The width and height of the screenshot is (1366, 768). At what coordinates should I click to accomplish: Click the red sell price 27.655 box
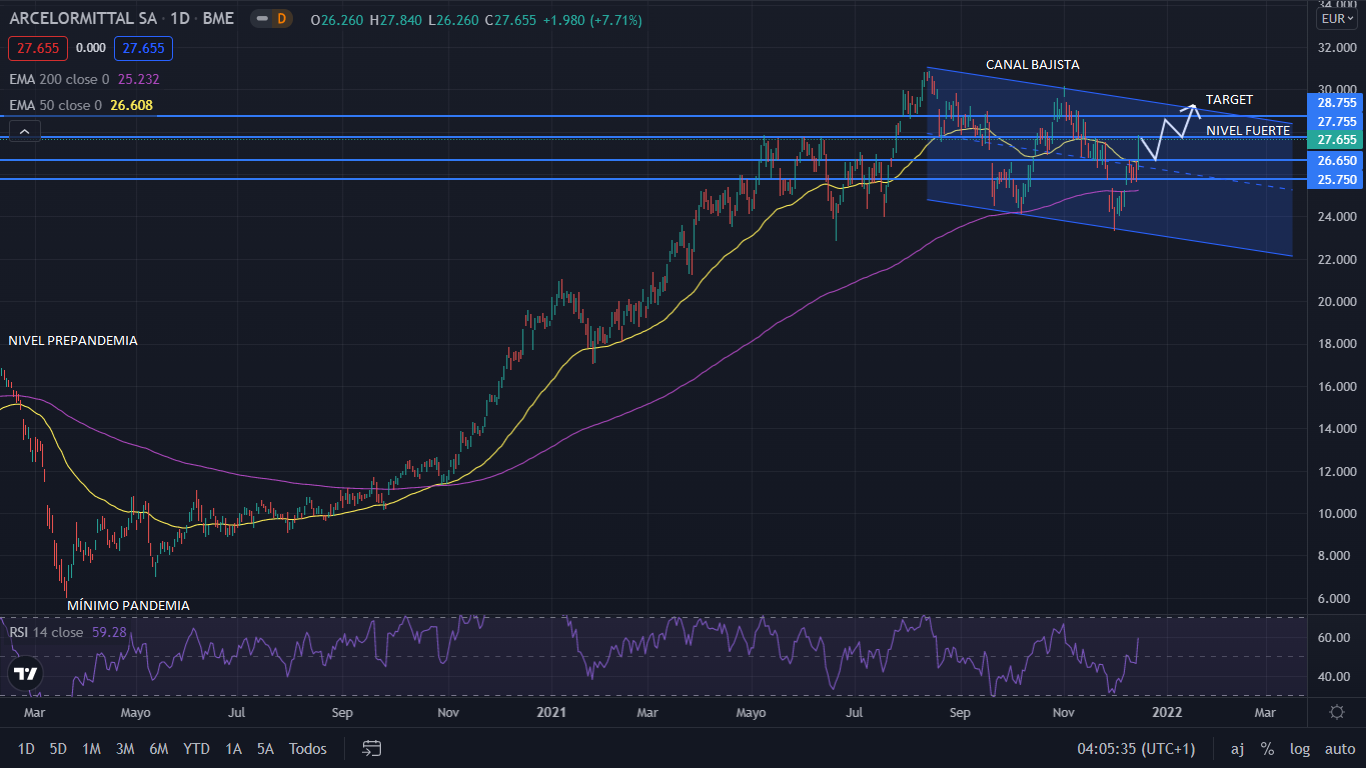[38, 48]
